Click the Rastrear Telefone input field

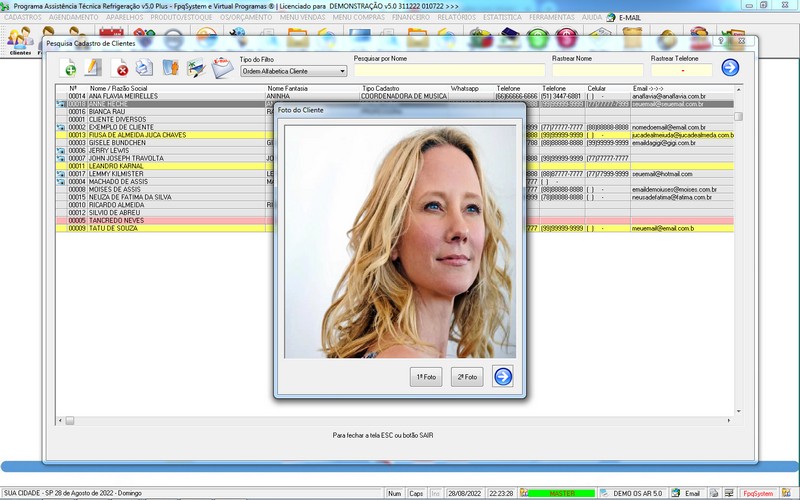click(x=681, y=70)
